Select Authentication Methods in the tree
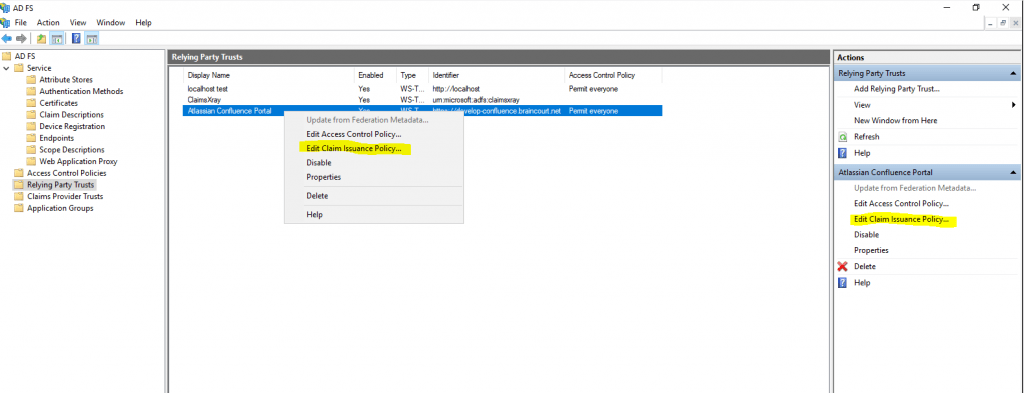 click(81, 91)
